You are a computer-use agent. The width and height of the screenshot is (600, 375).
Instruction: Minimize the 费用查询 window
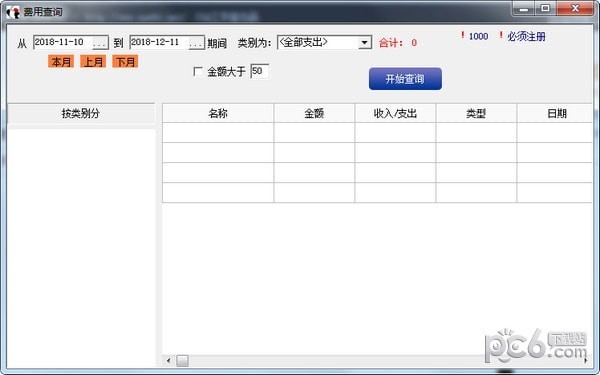[524, 9]
